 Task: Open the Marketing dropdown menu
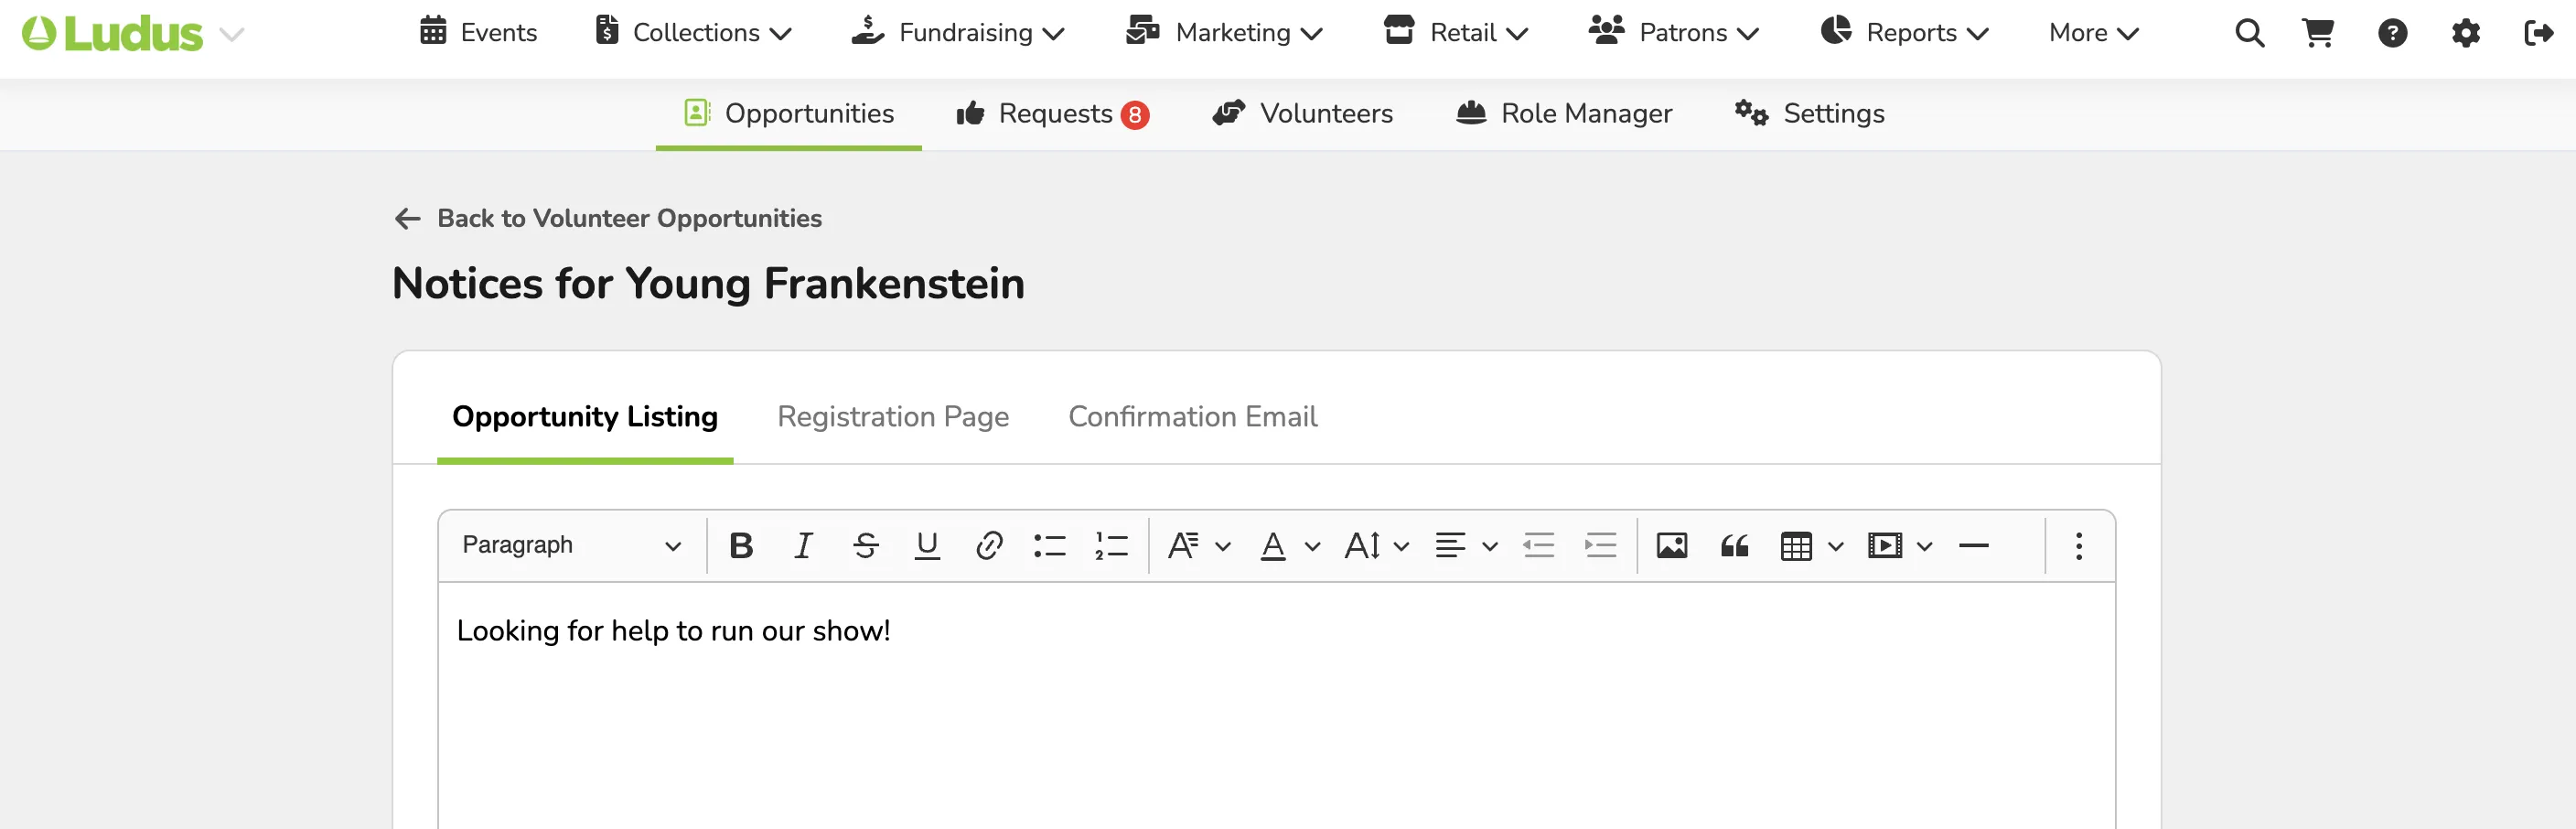point(1224,32)
